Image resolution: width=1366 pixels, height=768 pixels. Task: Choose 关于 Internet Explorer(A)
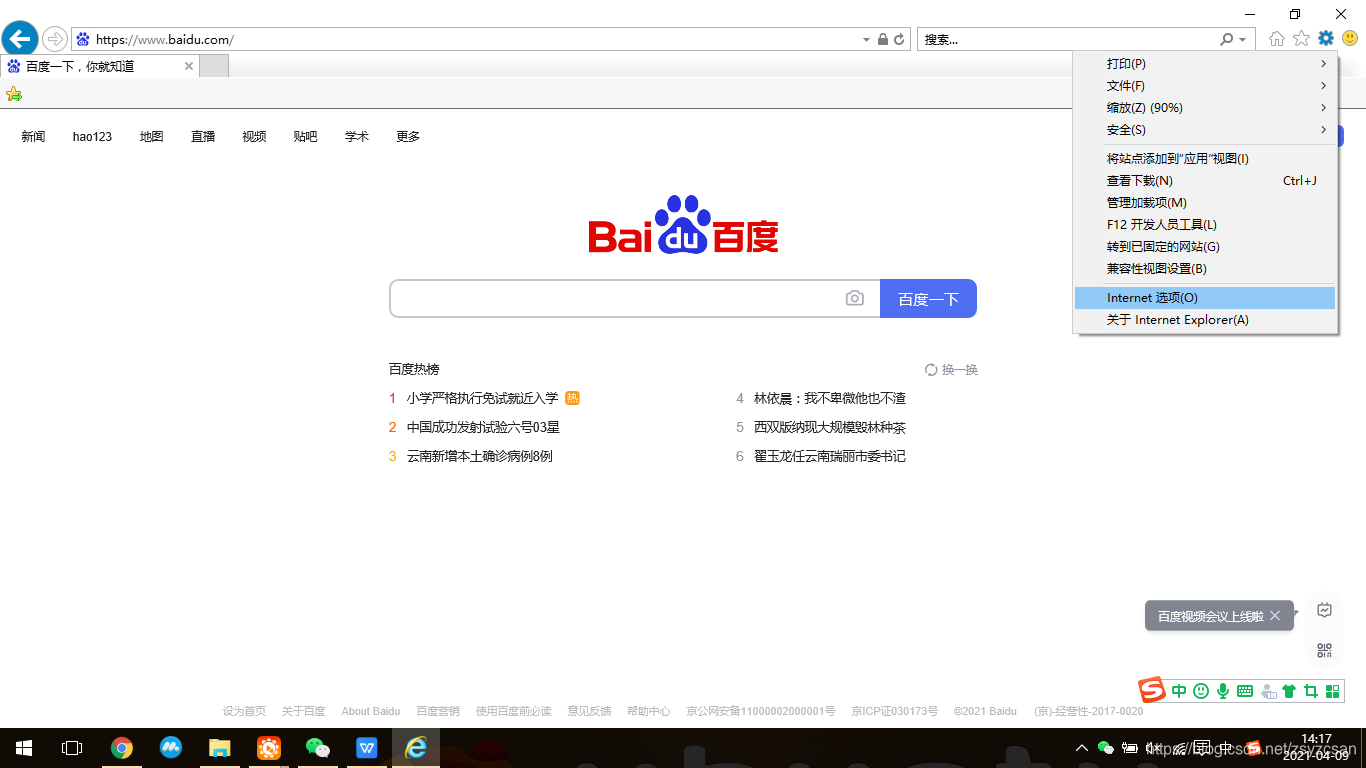point(1205,320)
